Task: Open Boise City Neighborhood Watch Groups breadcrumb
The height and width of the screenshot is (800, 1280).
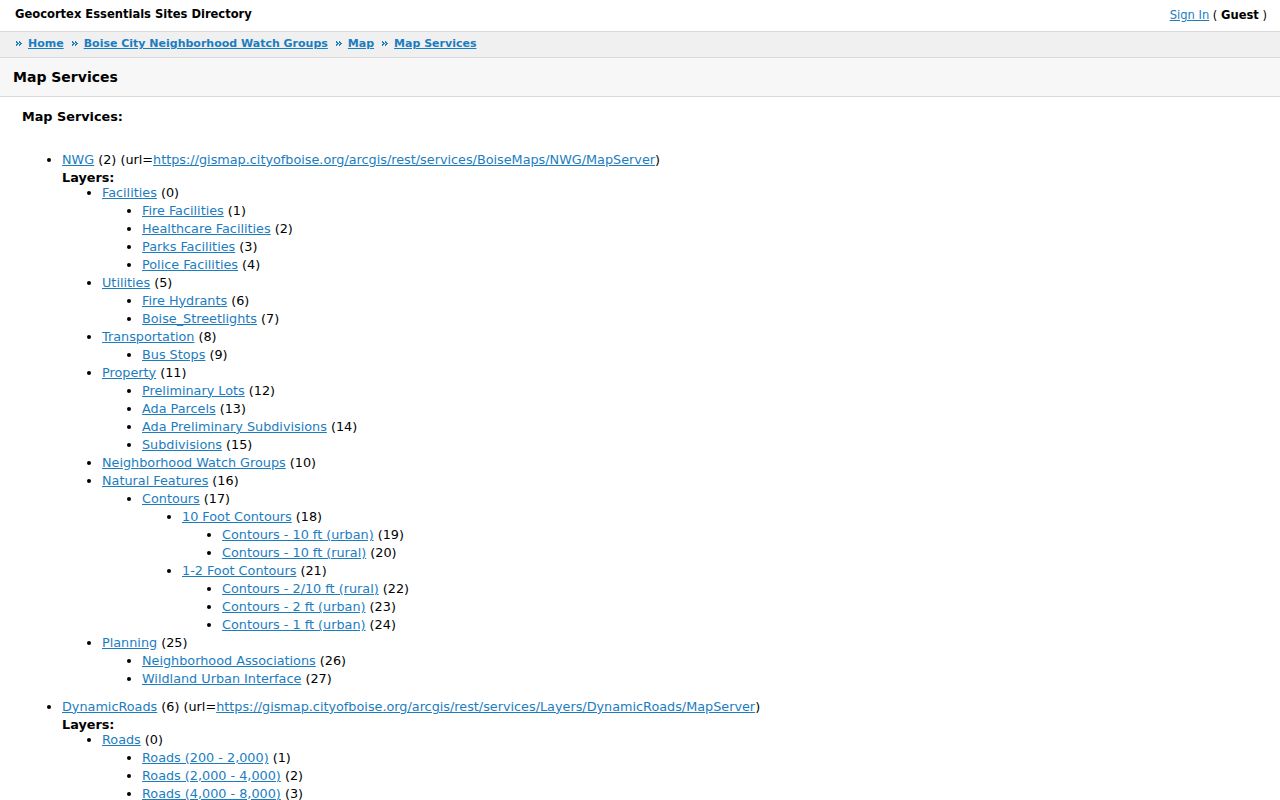Action: point(206,43)
